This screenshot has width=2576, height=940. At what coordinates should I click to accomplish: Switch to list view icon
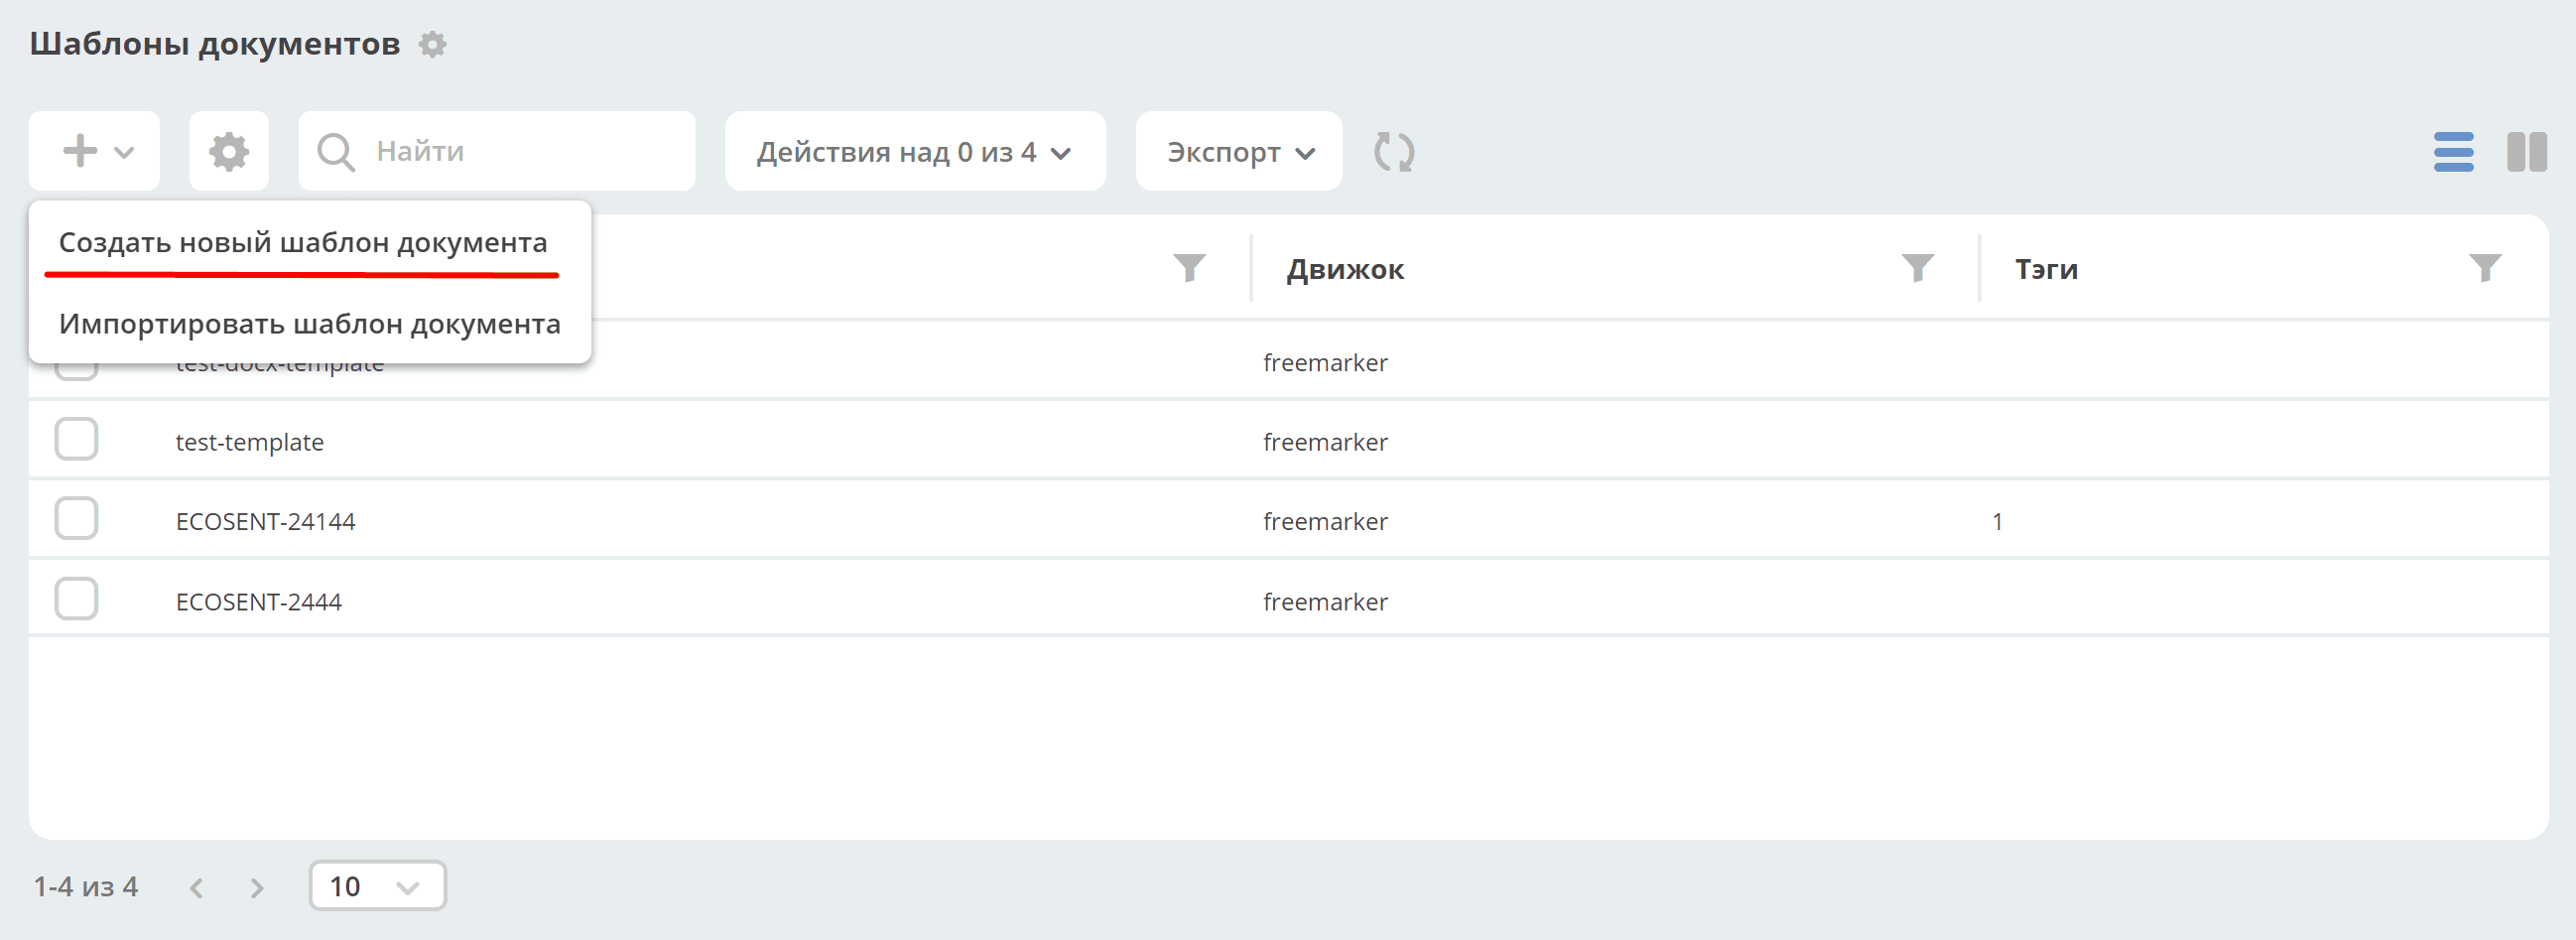click(2454, 152)
